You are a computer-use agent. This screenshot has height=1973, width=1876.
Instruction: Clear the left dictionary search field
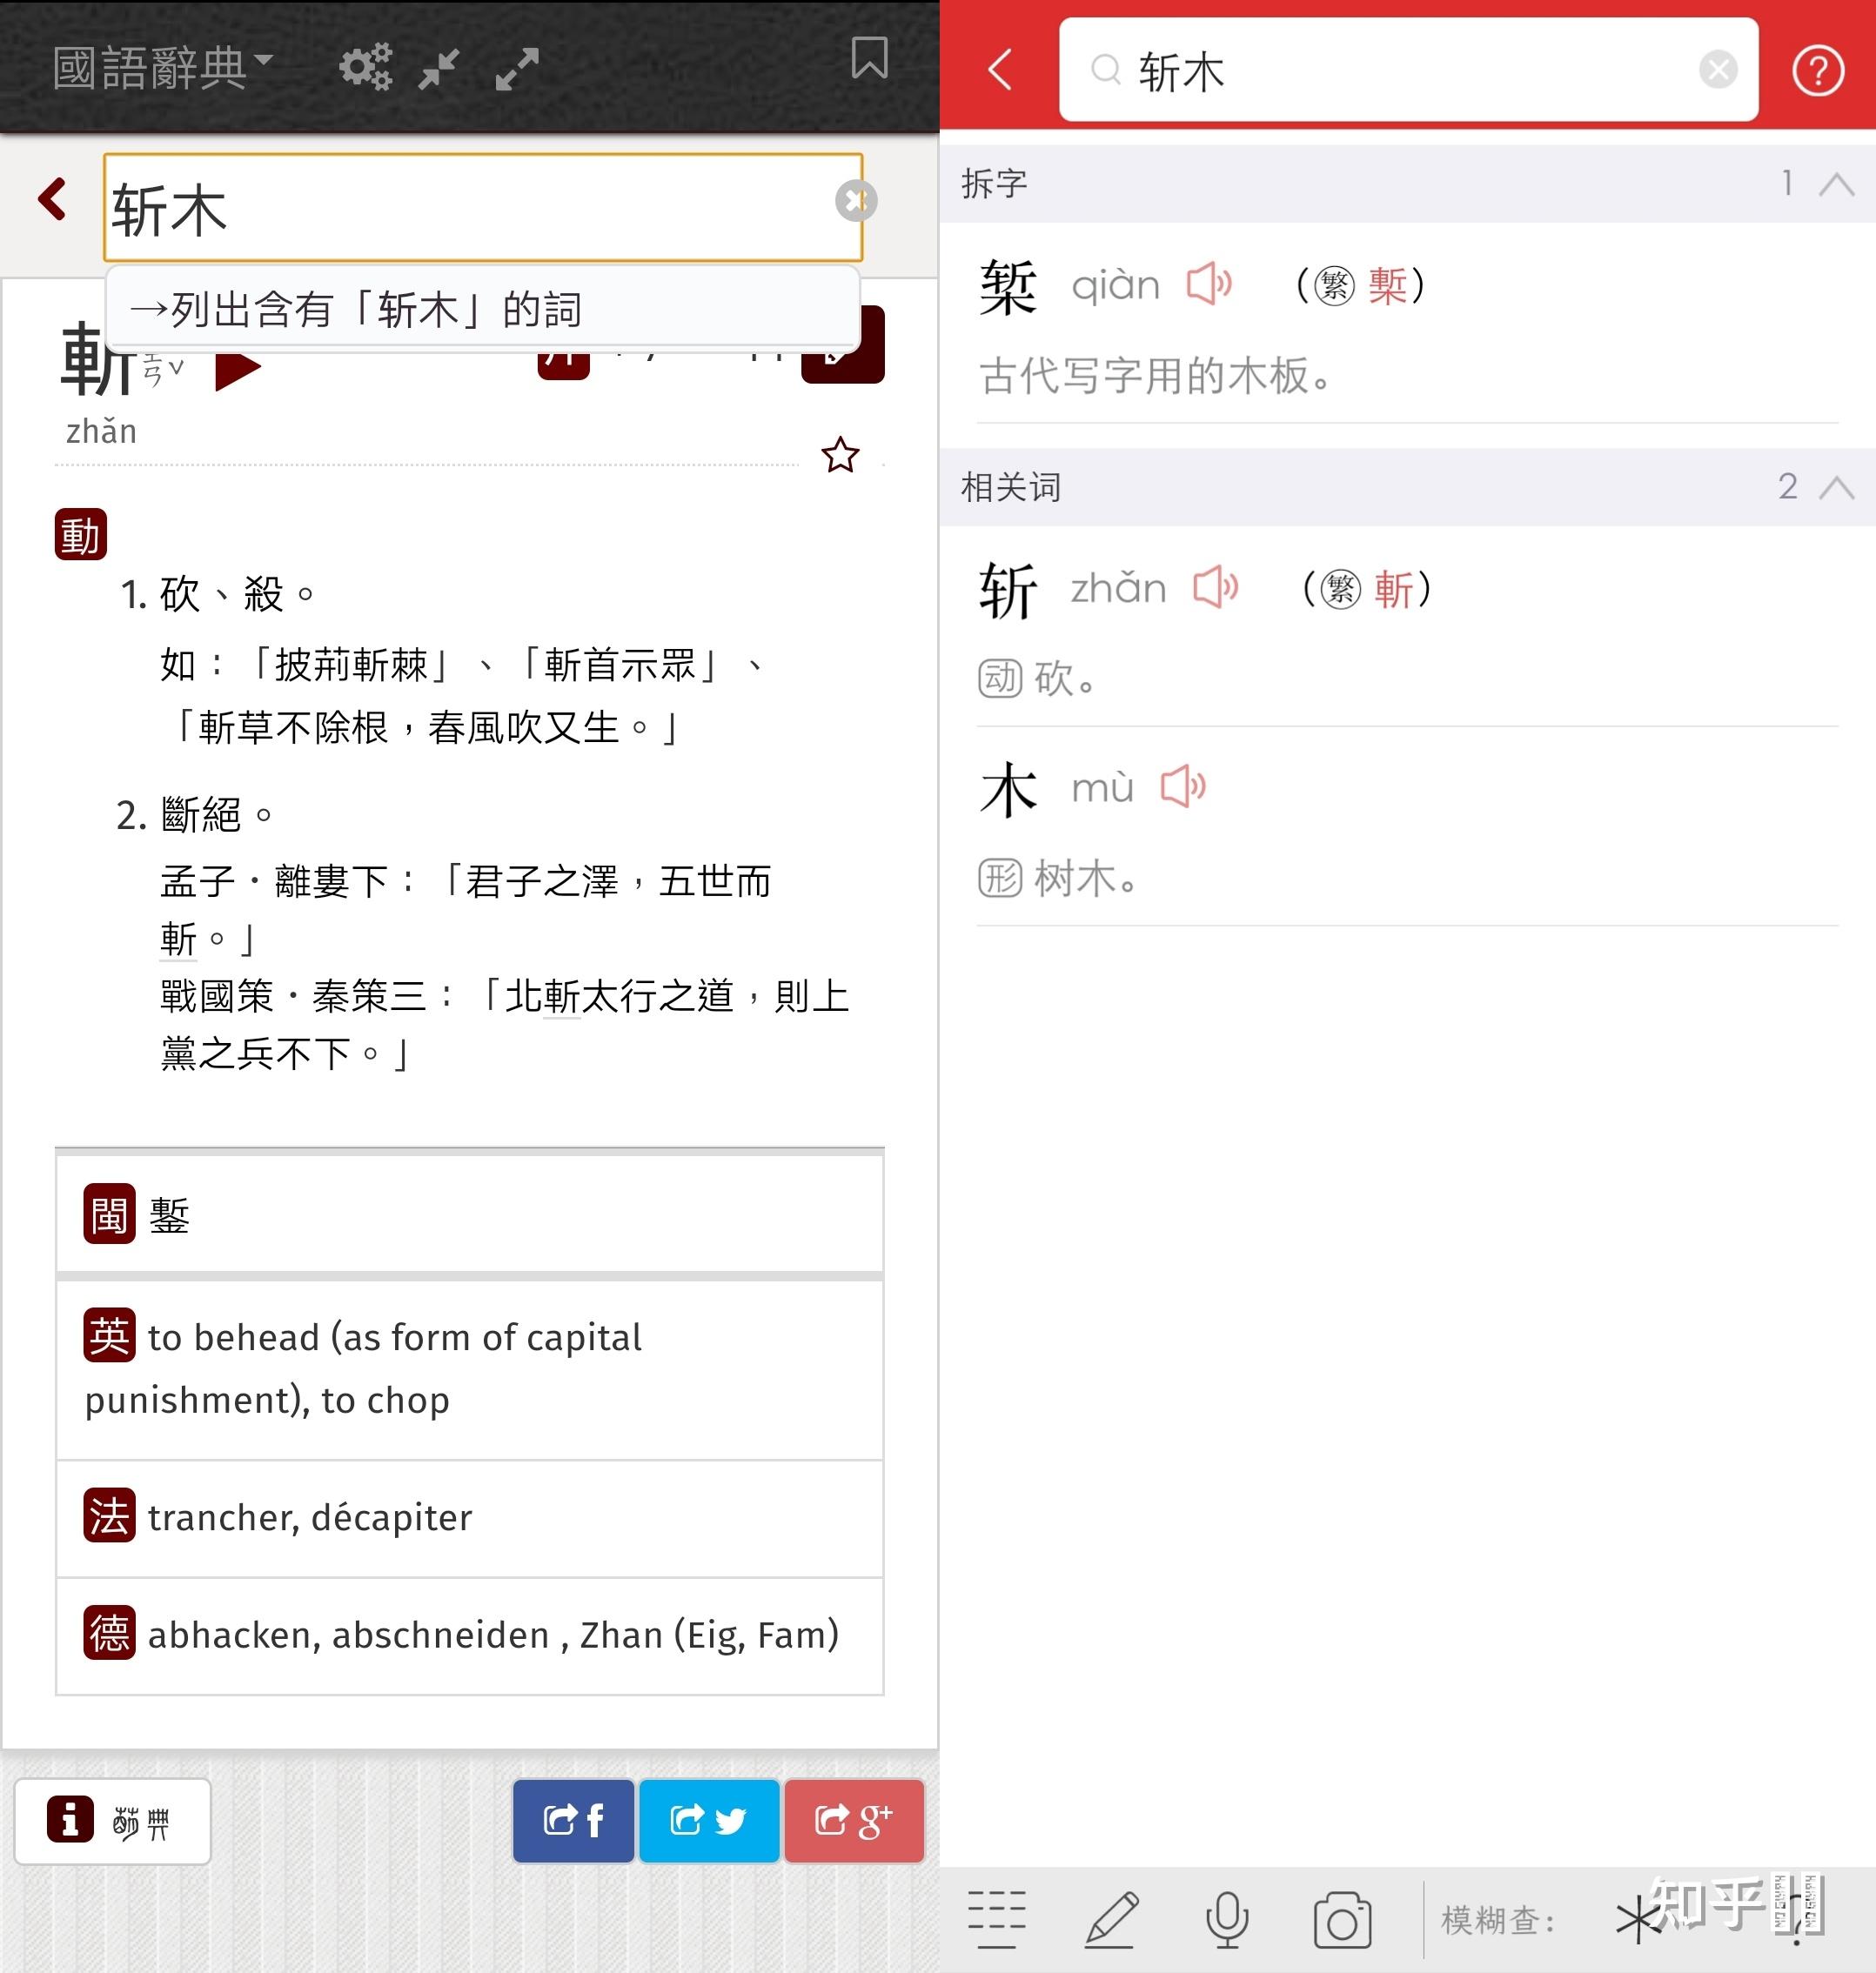point(856,201)
